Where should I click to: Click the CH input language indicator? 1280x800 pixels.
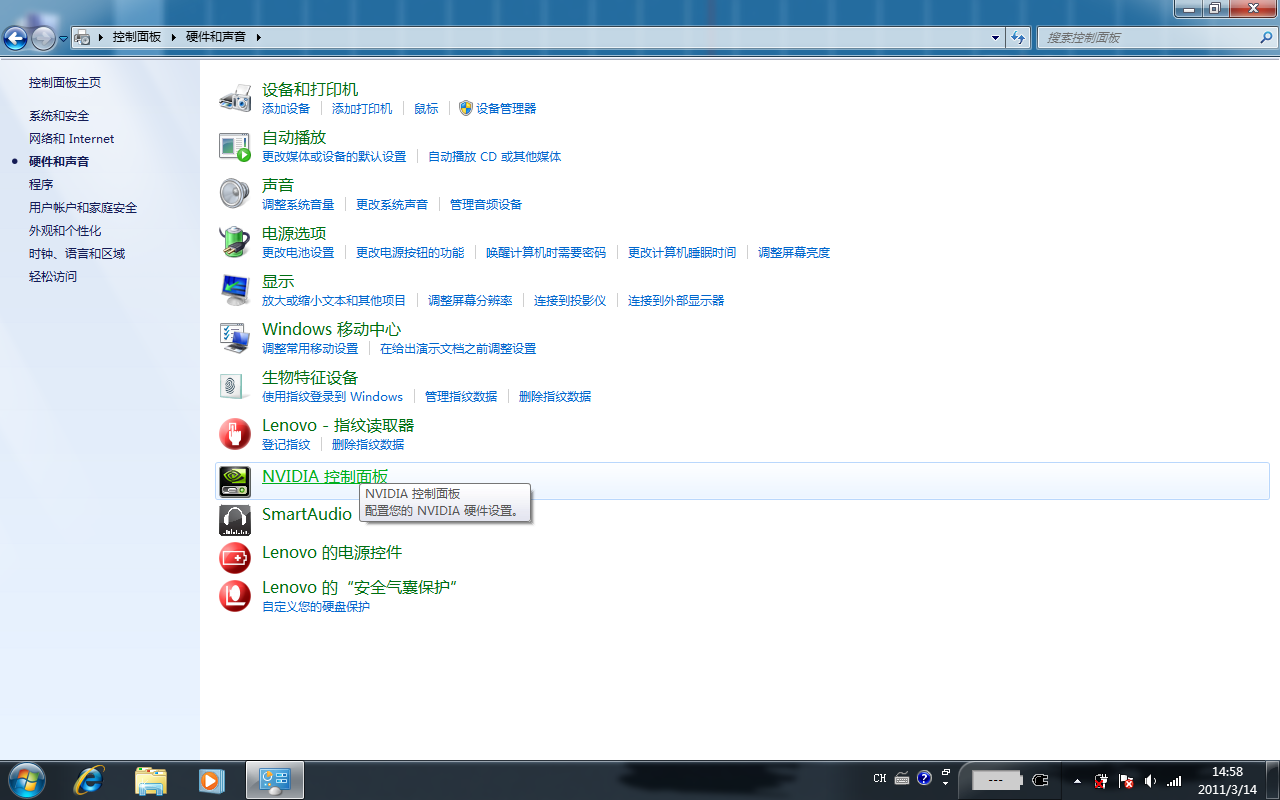tap(880, 778)
